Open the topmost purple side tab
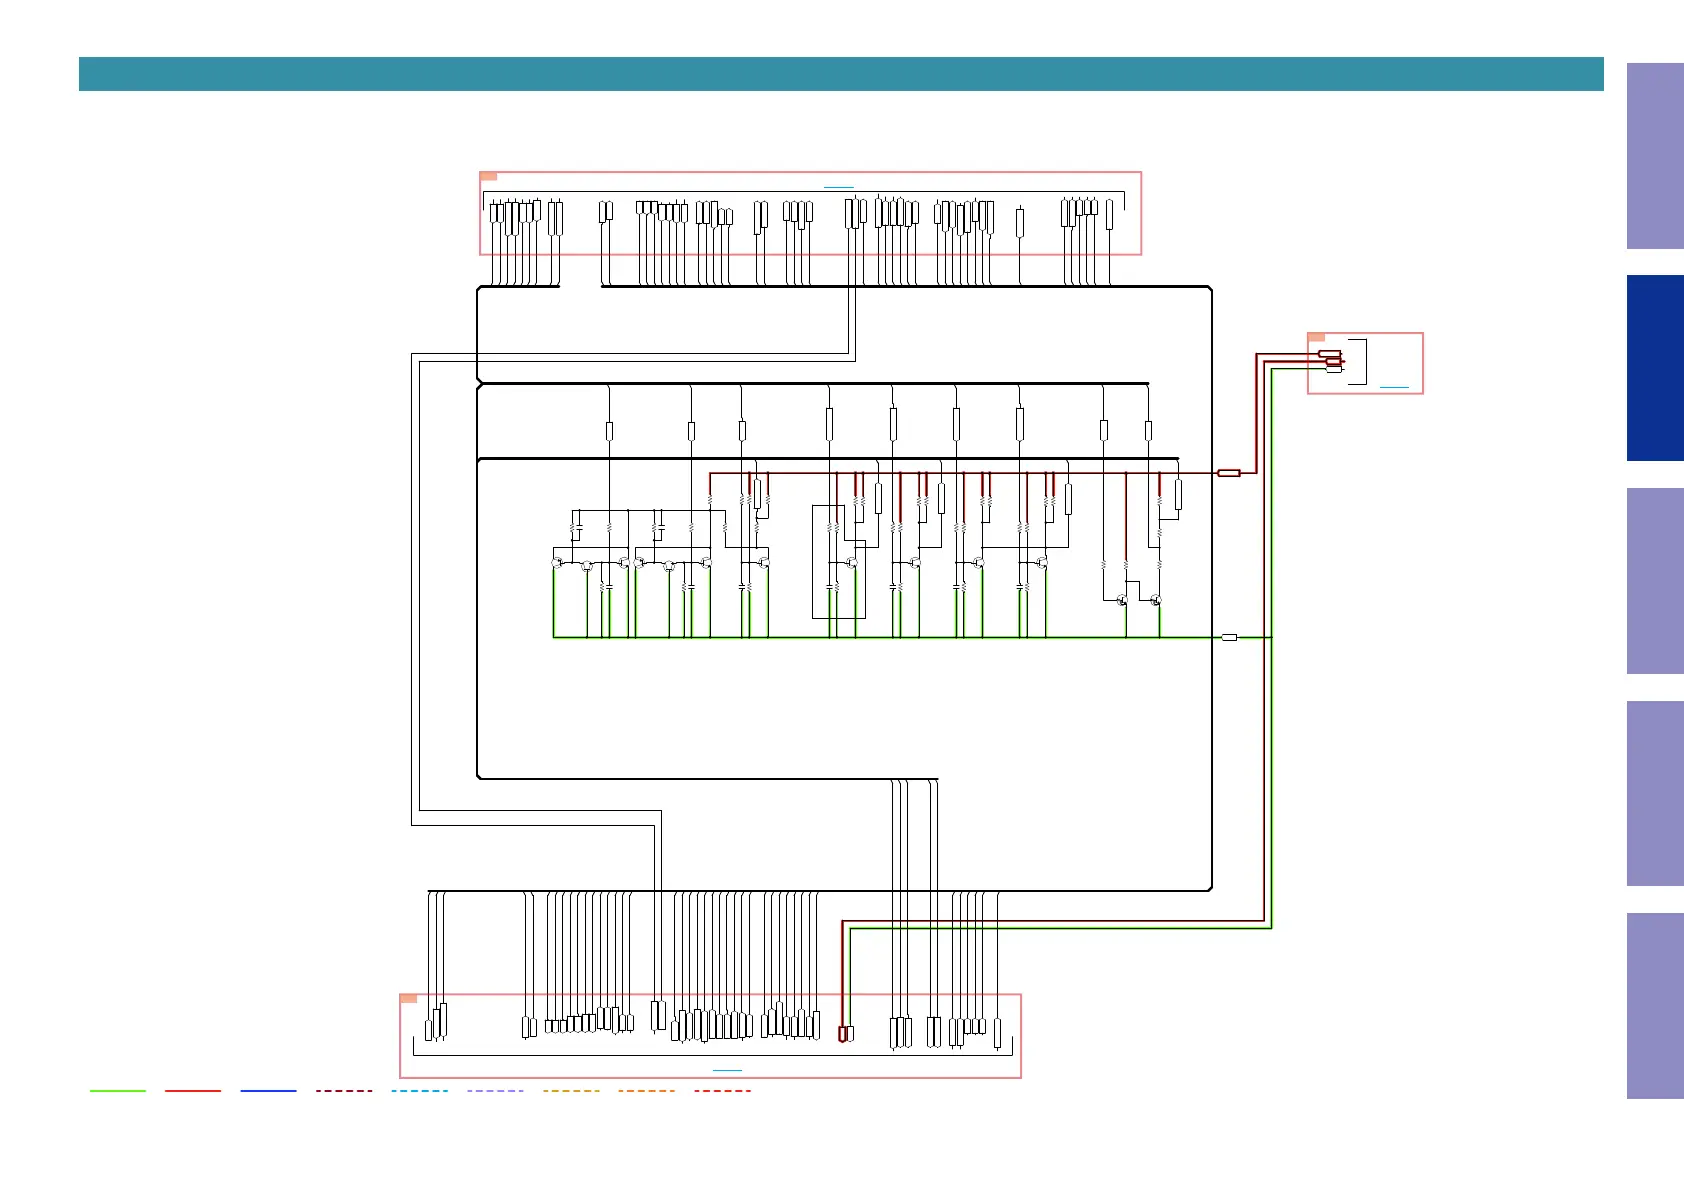This screenshot has height=1191, width=1684. (1655, 156)
